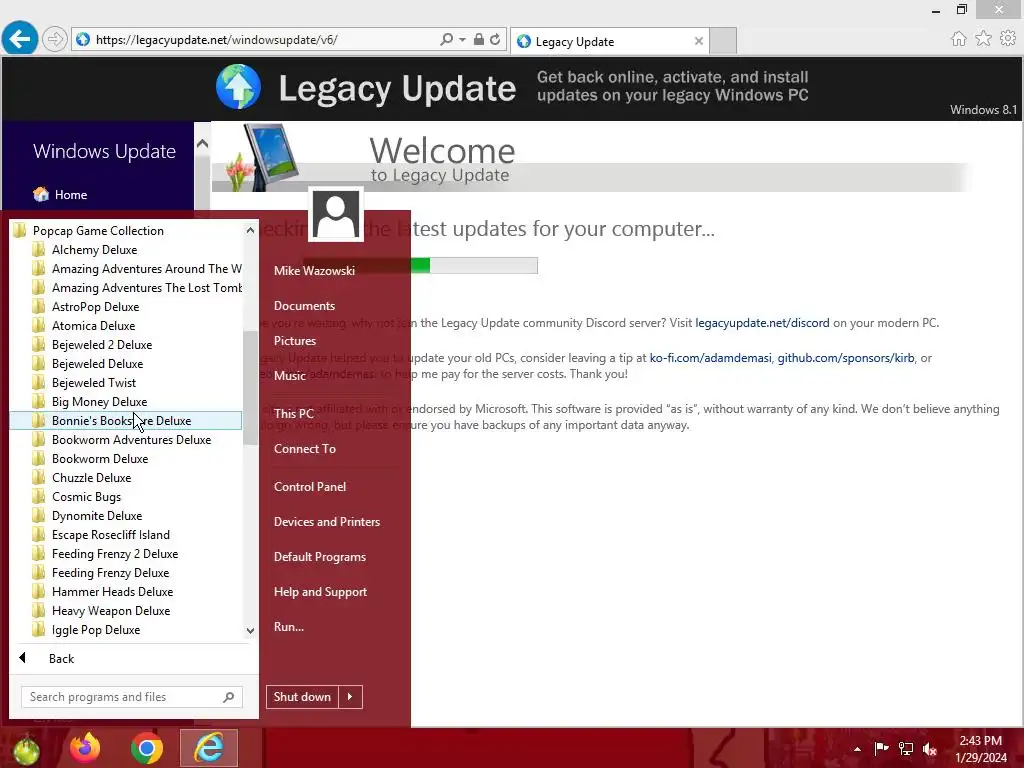Click Internet Explorer taskbar icon

[x=209, y=748]
